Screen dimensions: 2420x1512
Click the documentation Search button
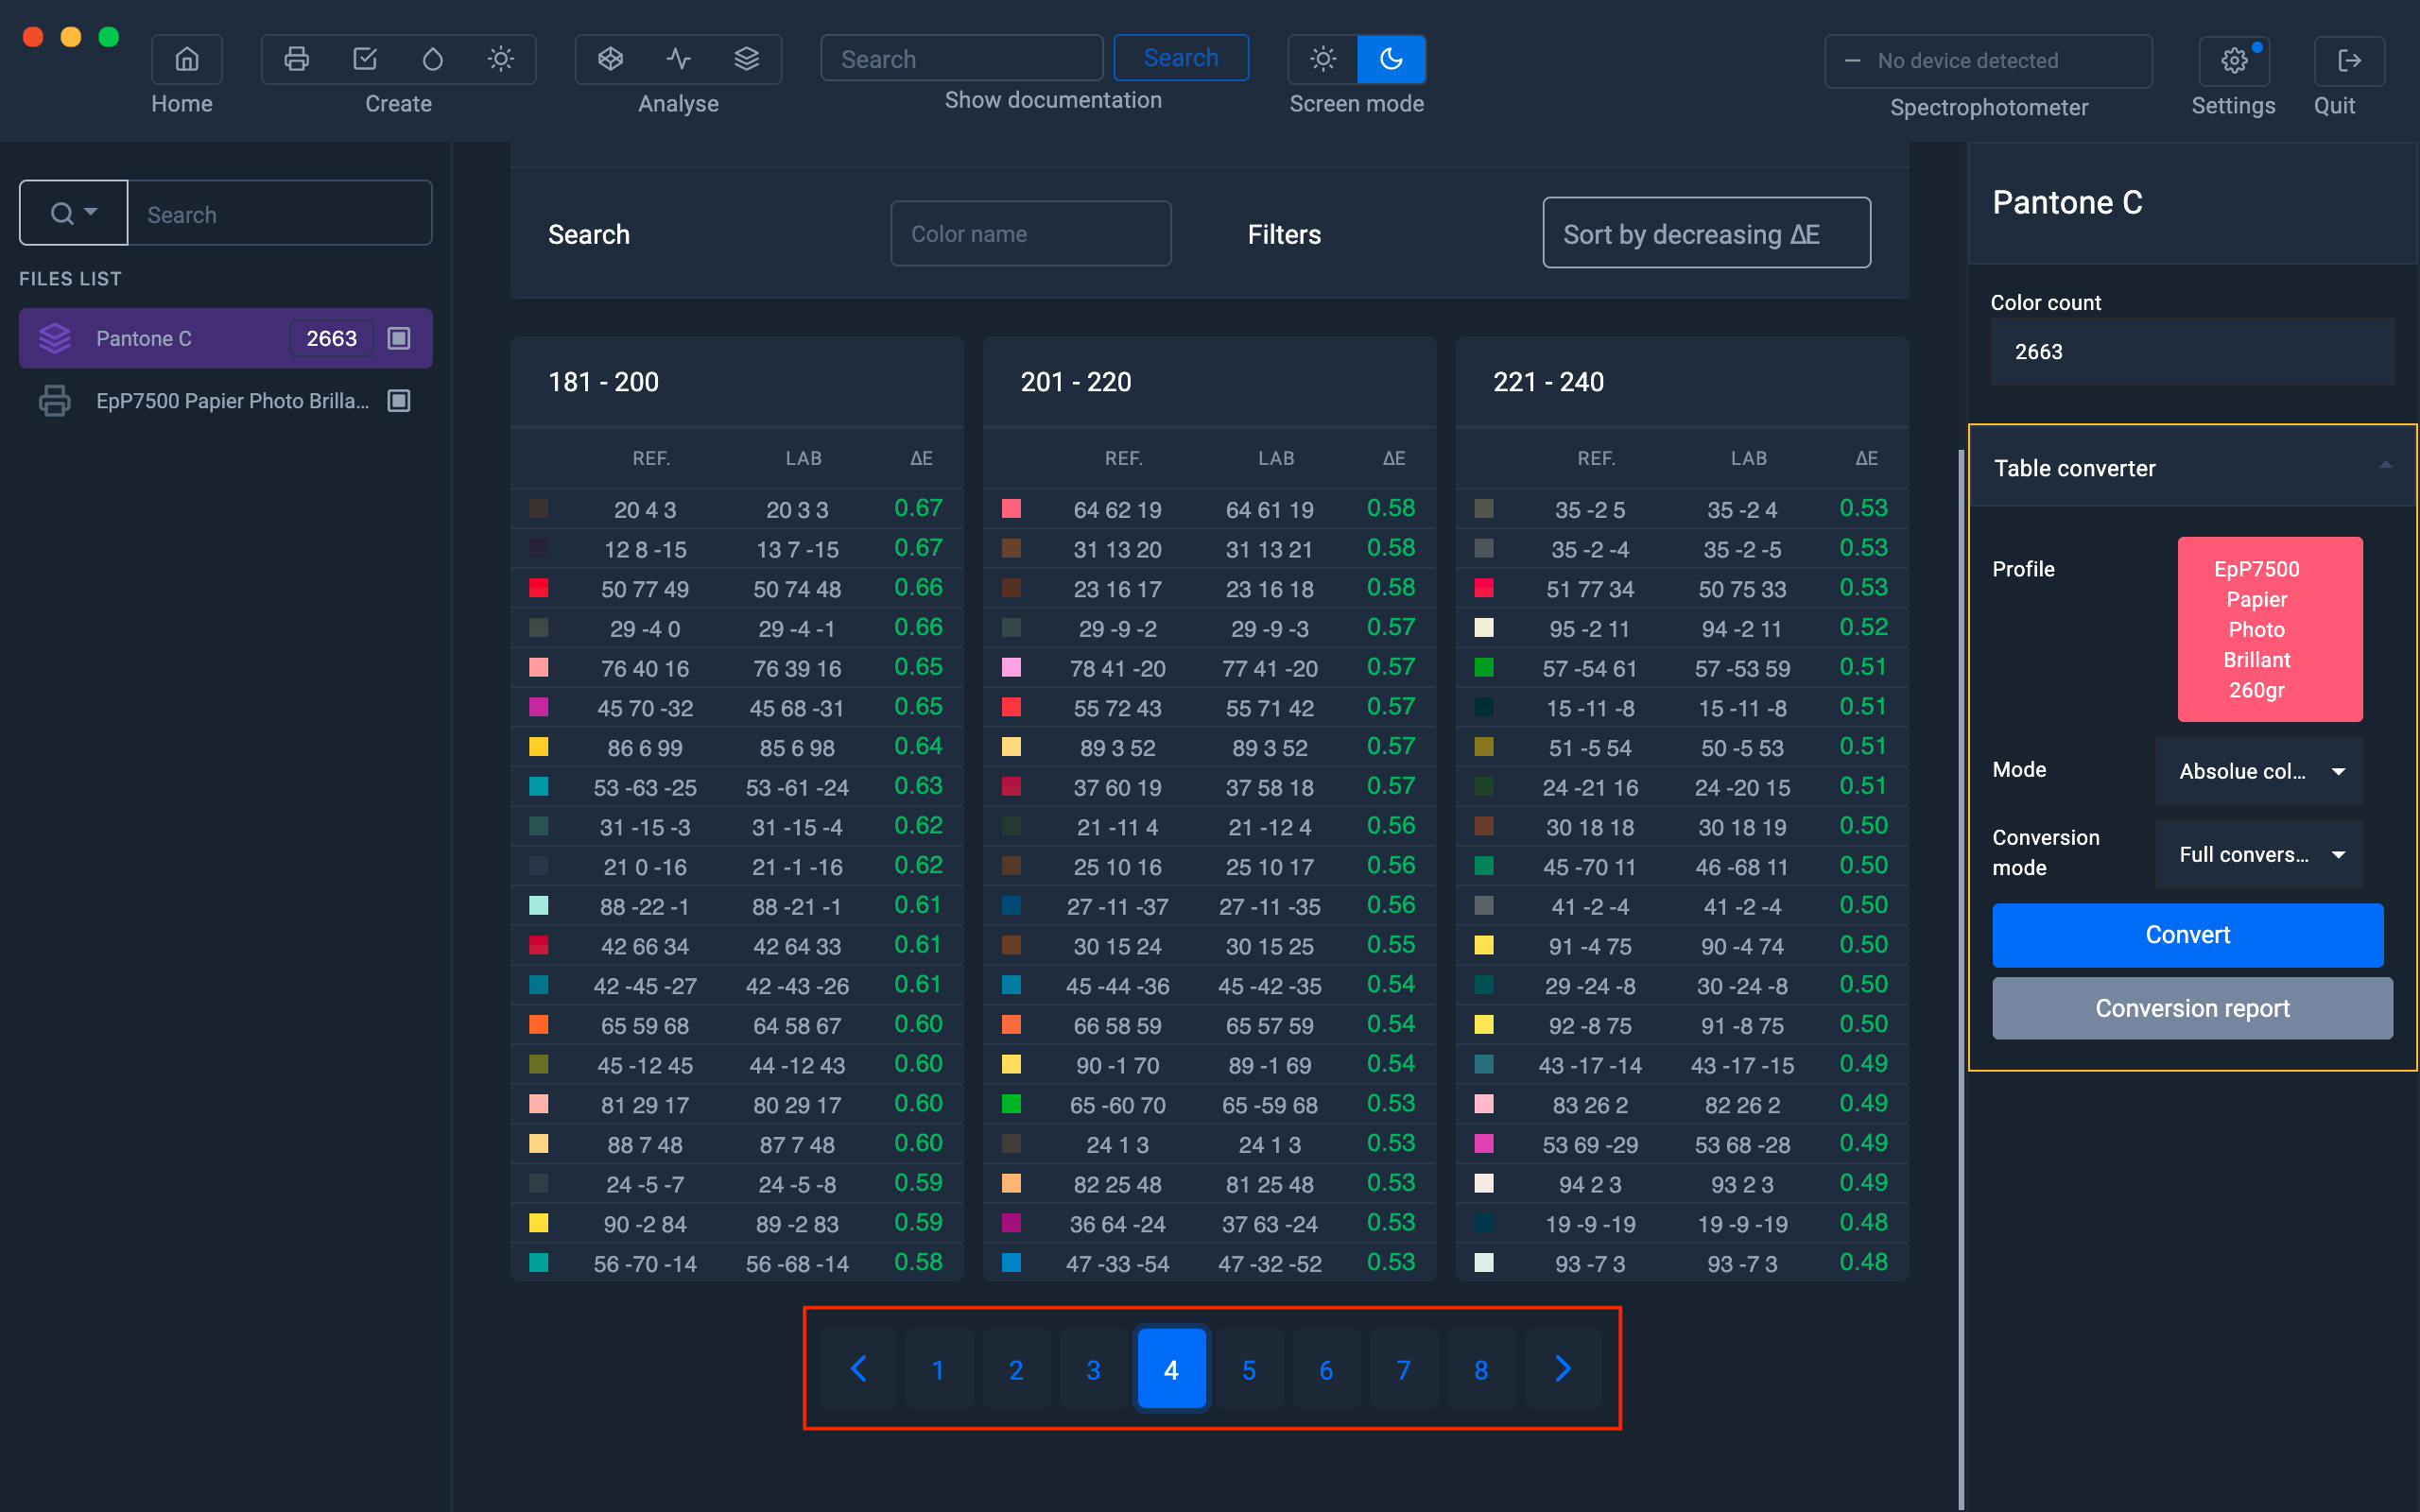pos(1181,58)
